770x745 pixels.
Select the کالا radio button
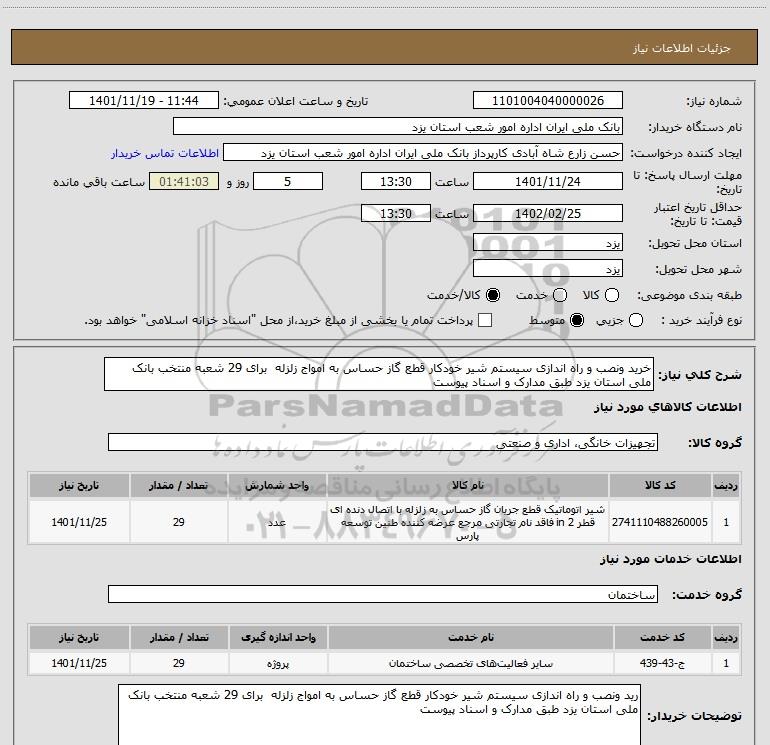pos(612,295)
